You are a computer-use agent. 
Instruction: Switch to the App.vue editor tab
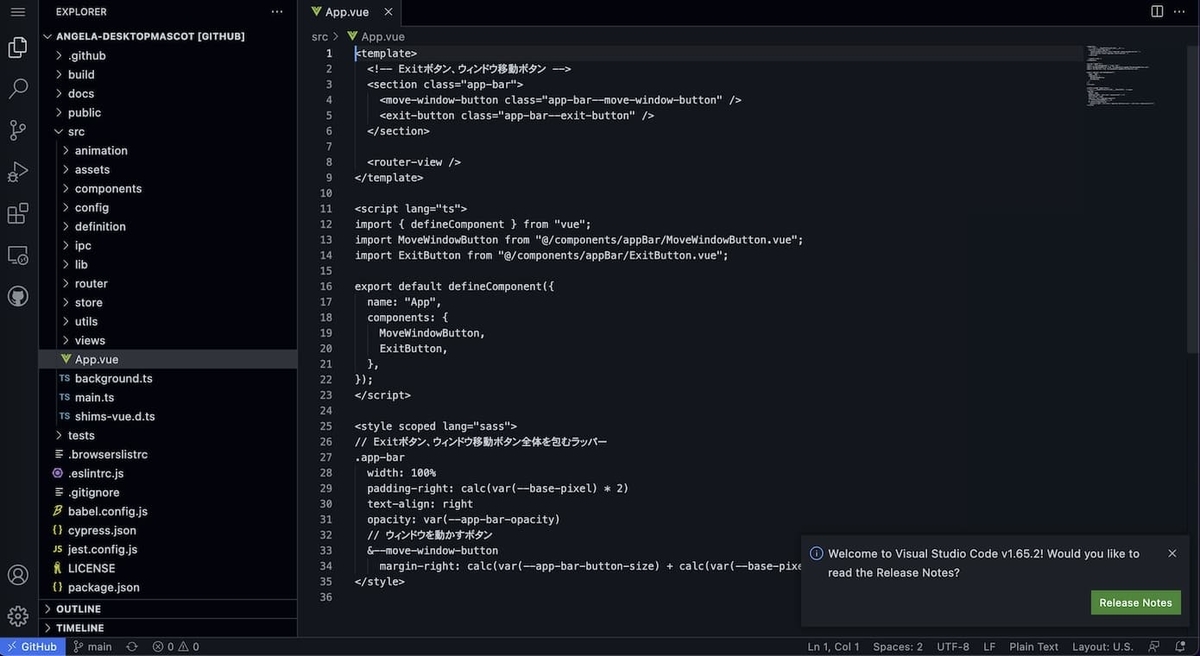tap(348, 13)
